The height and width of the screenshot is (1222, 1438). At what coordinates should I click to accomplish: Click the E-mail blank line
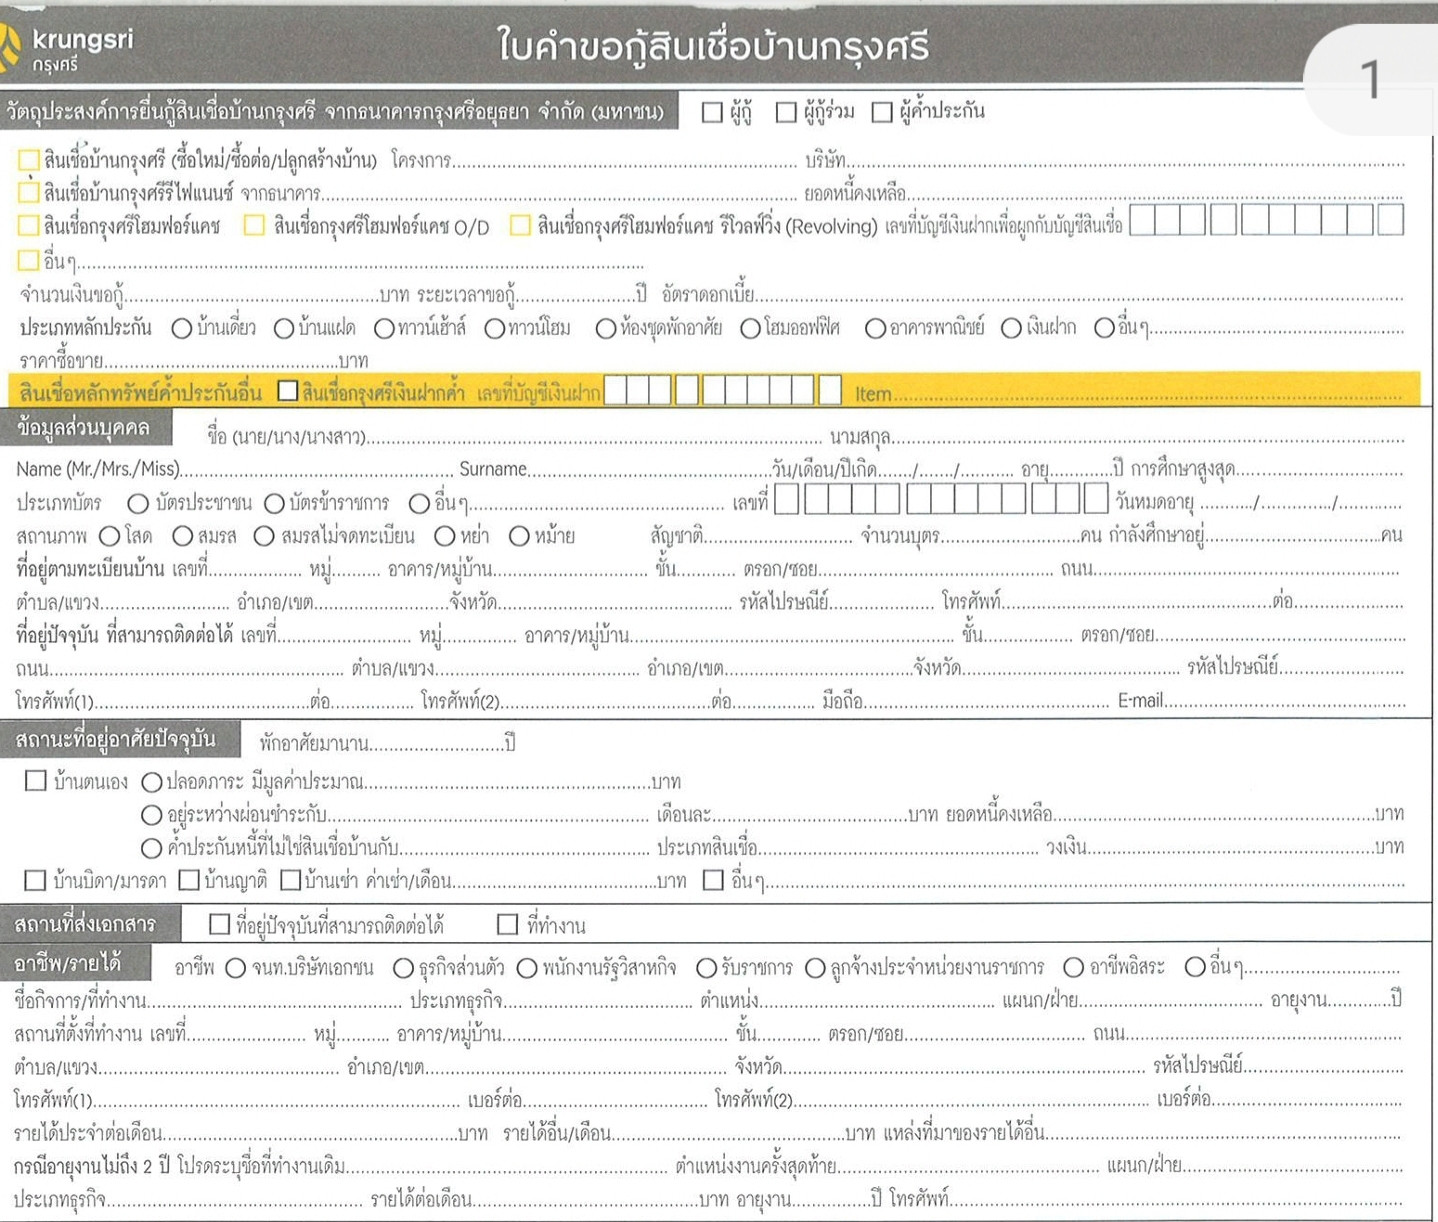(x=1284, y=704)
